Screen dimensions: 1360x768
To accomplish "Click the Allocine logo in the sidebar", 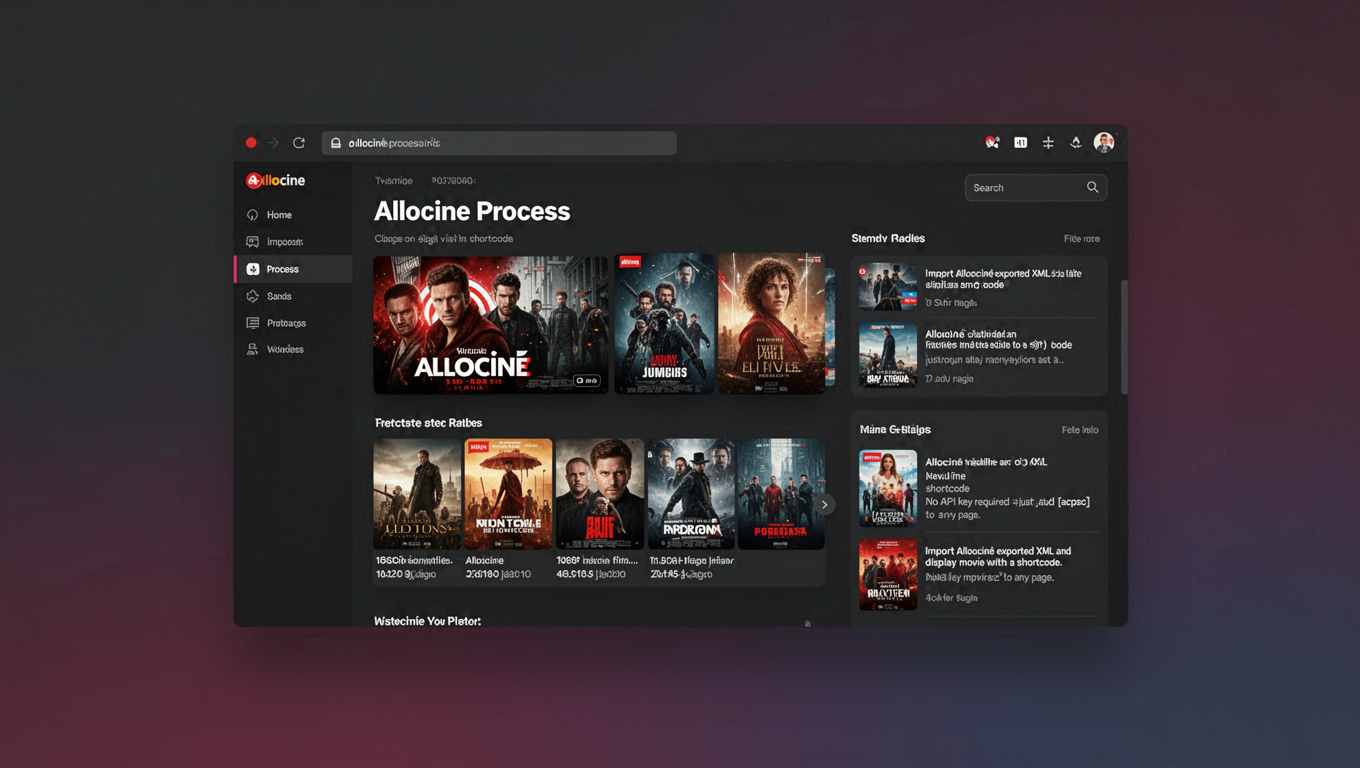I will (276, 180).
